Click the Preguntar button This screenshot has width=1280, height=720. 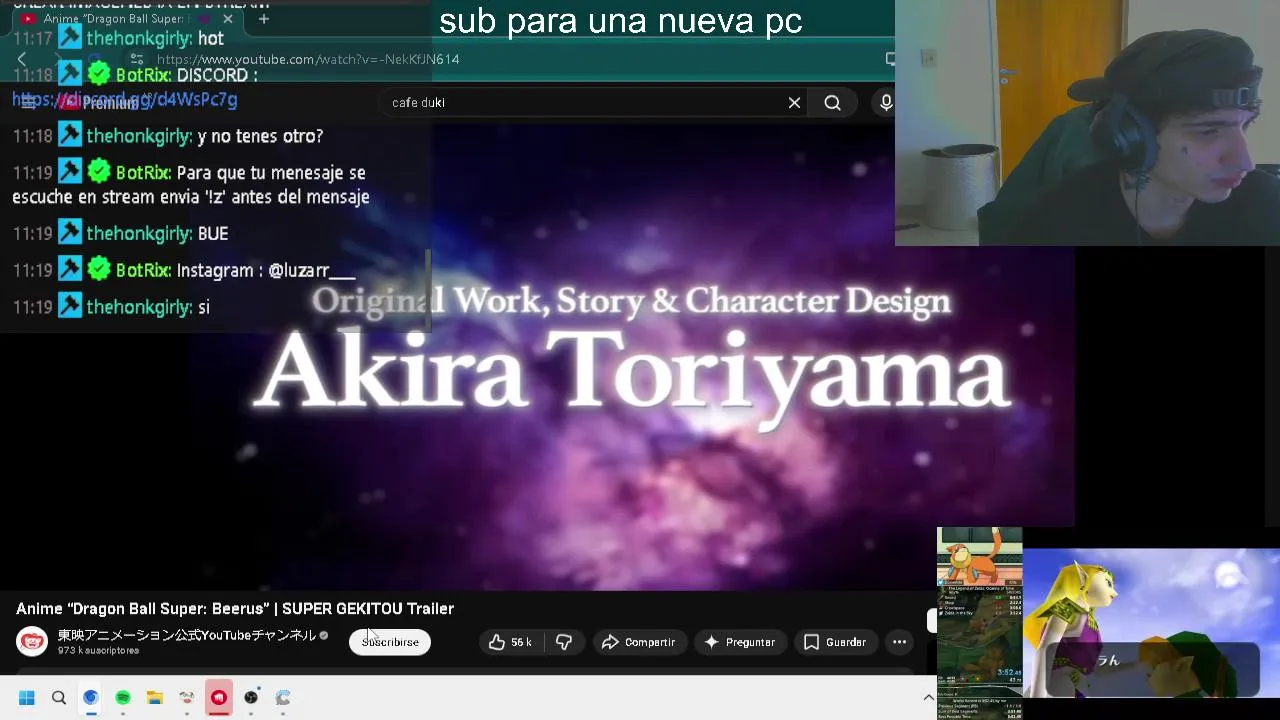tap(739, 642)
